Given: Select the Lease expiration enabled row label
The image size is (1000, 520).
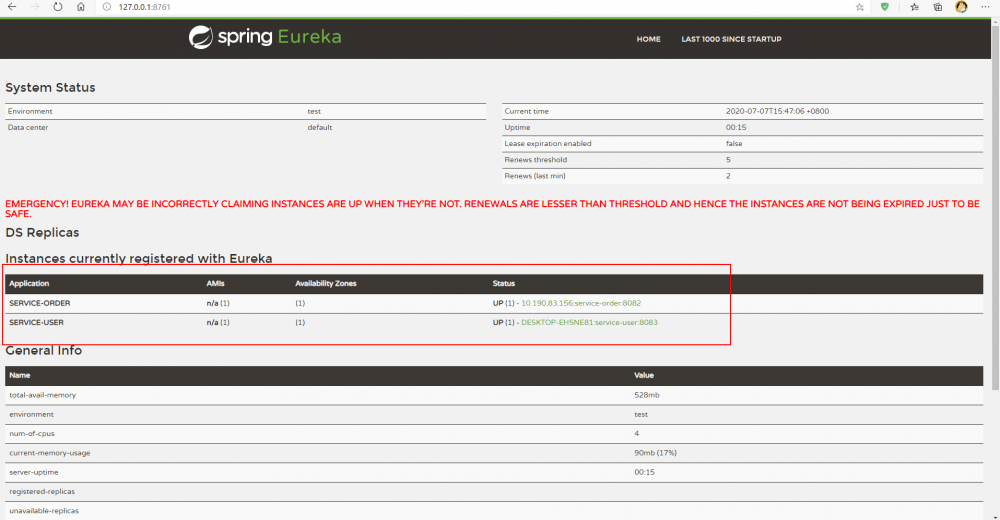Looking at the screenshot, I should (x=548, y=144).
